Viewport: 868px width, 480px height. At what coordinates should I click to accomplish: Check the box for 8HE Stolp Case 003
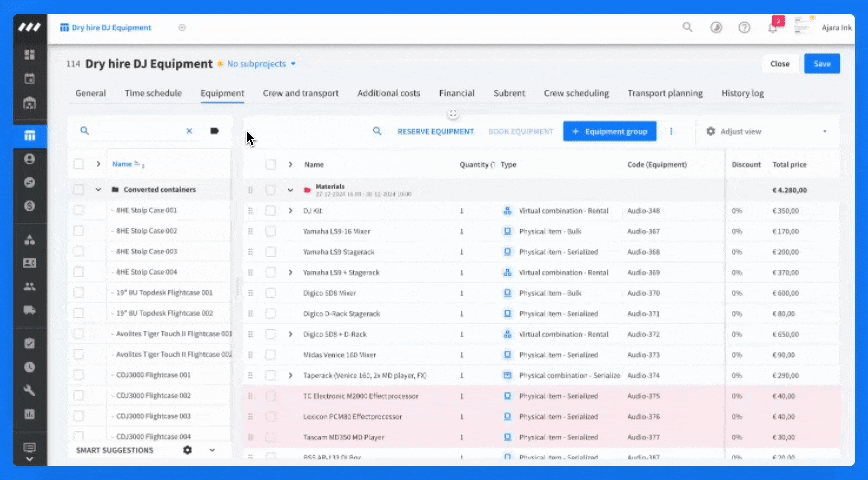(79, 251)
